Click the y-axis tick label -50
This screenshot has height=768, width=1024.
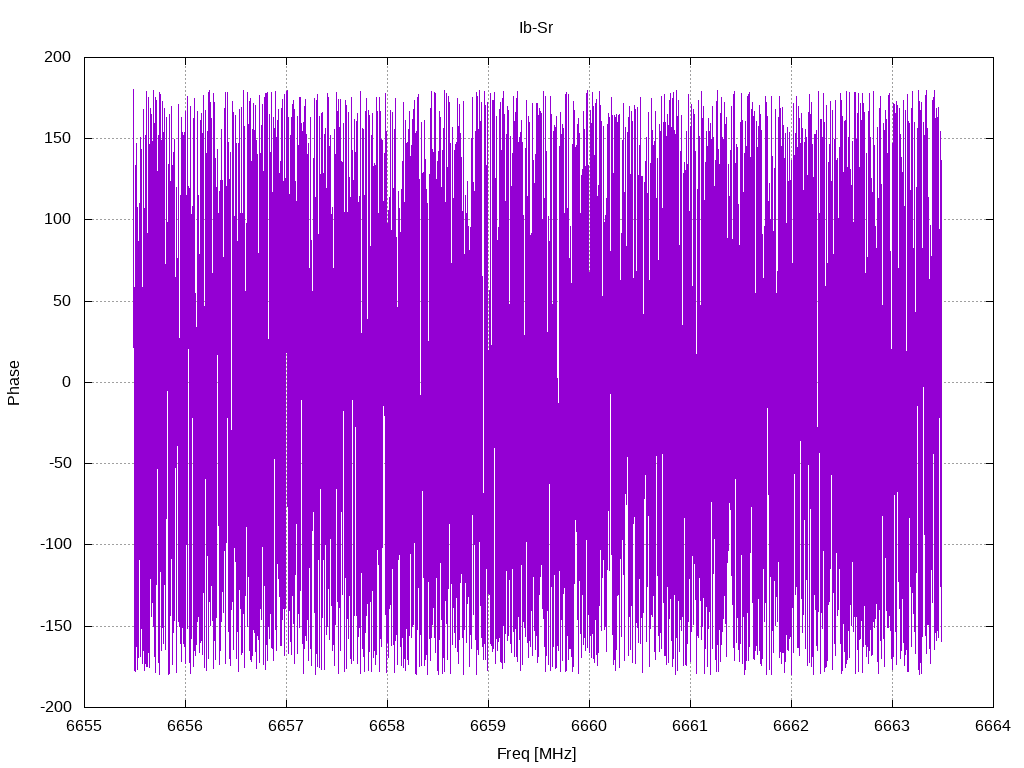click(x=59, y=463)
